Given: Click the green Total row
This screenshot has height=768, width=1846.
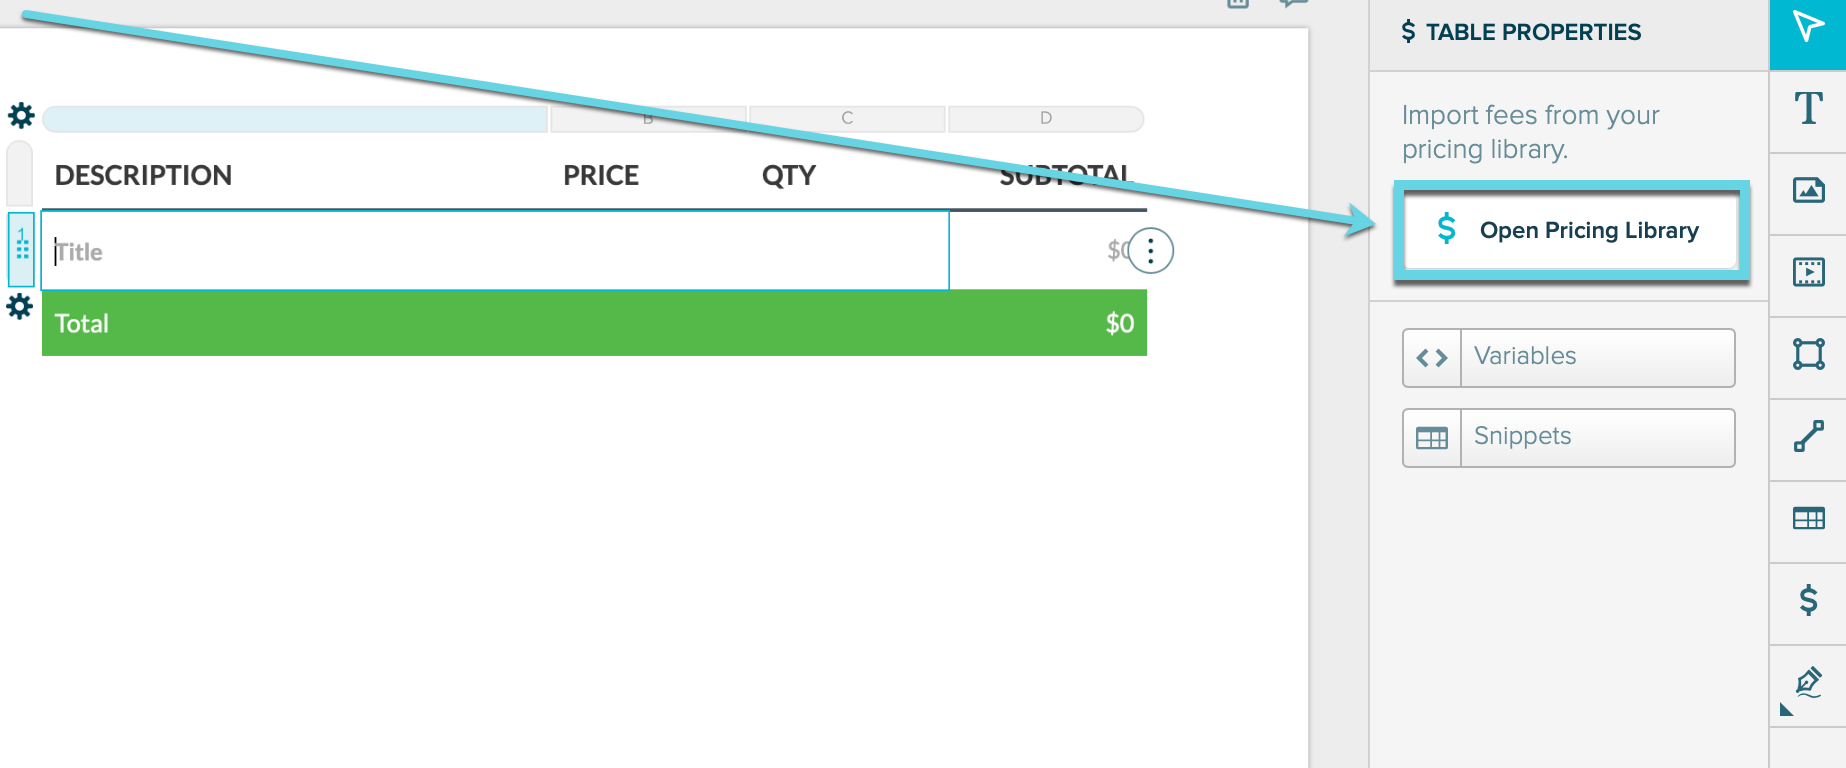Looking at the screenshot, I should click(x=594, y=323).
